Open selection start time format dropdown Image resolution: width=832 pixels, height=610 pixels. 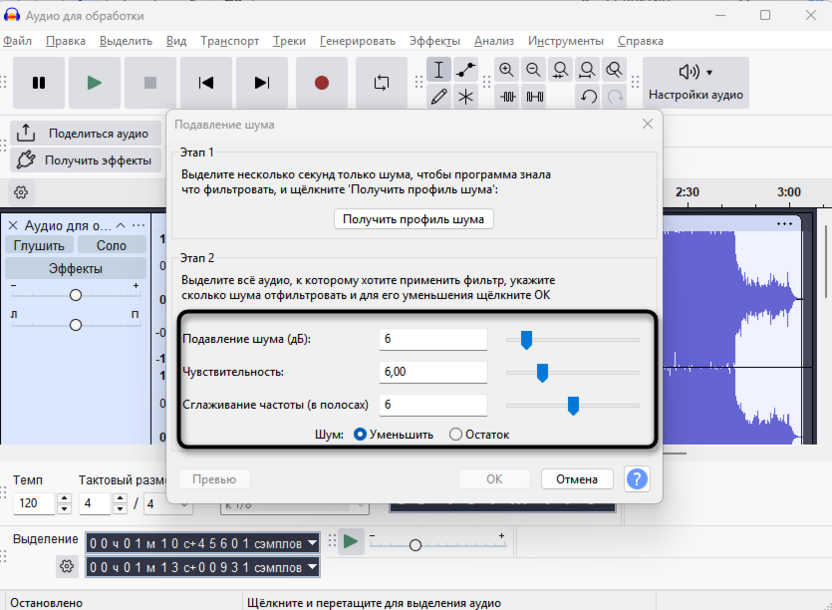pos(313,543)
